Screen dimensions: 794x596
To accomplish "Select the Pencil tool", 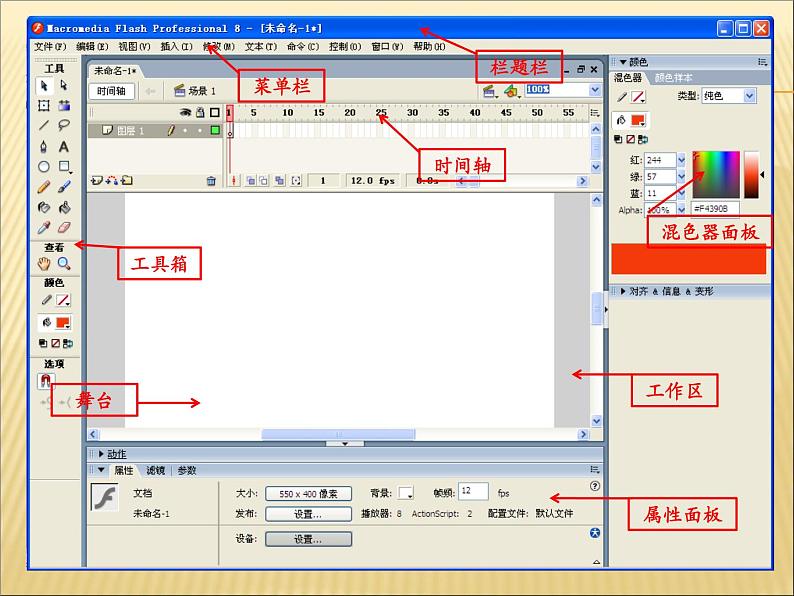I will tap(44, 187).
